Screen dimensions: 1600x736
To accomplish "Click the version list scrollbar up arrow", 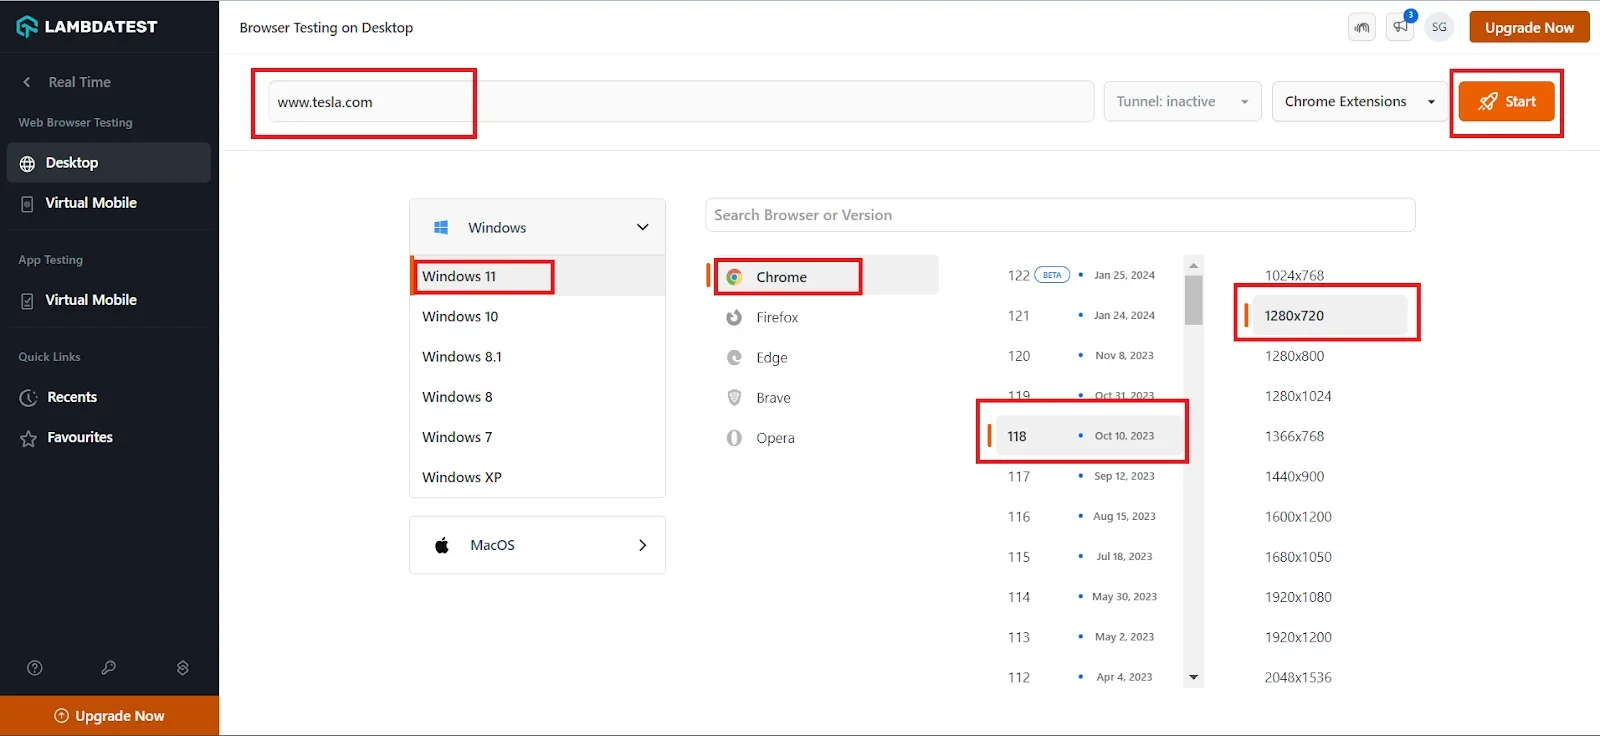I will coord(1193,265).
